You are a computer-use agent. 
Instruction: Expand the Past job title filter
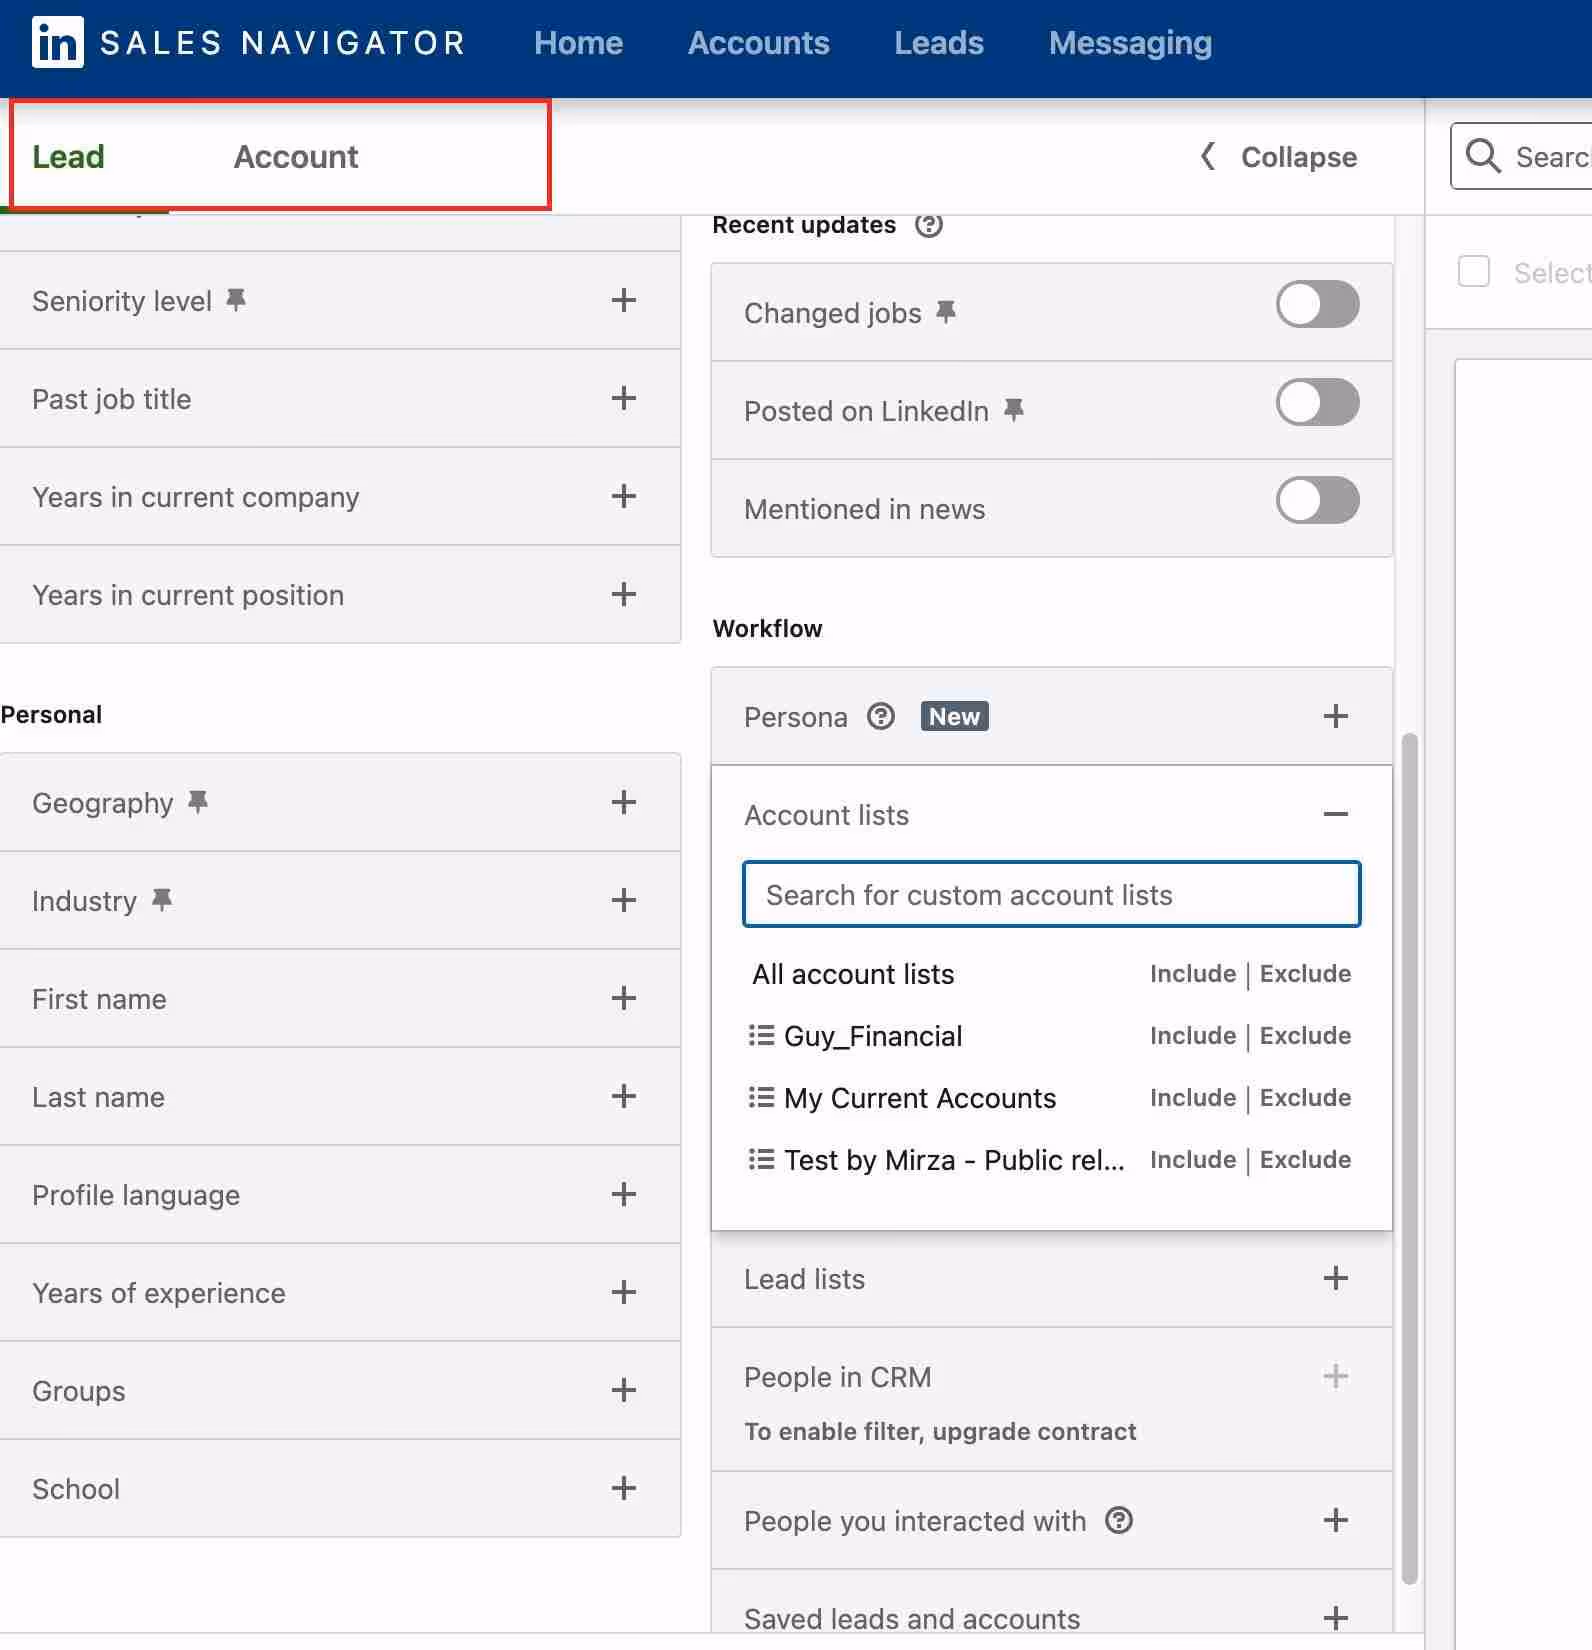click(624, 398)
